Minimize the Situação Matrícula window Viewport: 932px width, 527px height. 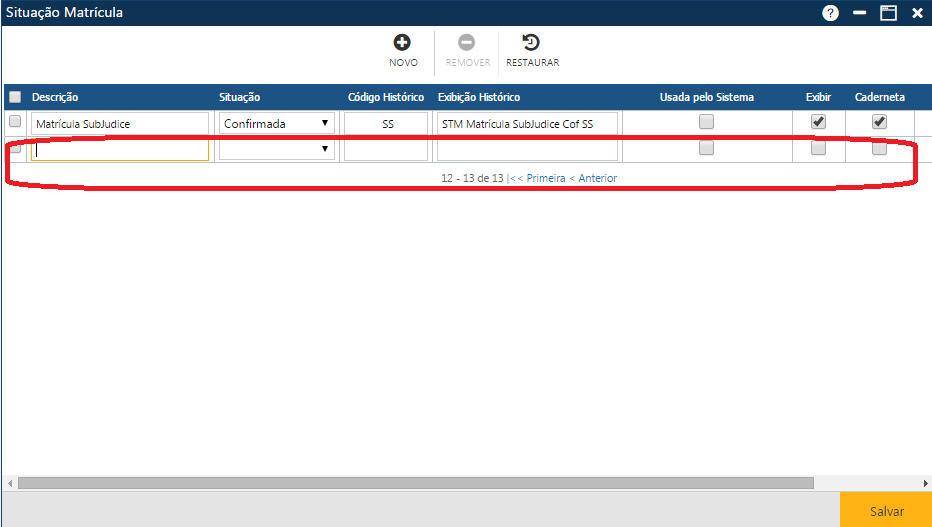(x=859, y=13)
